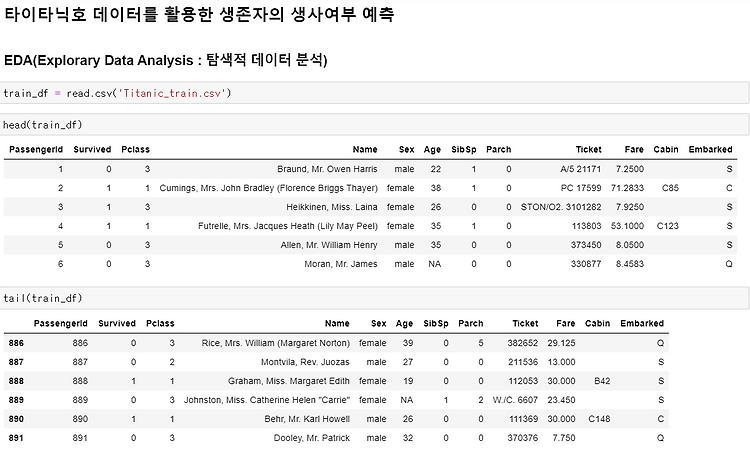750x453 pixels.
Task: Click the Name header in head table
Action: (365, 149)
